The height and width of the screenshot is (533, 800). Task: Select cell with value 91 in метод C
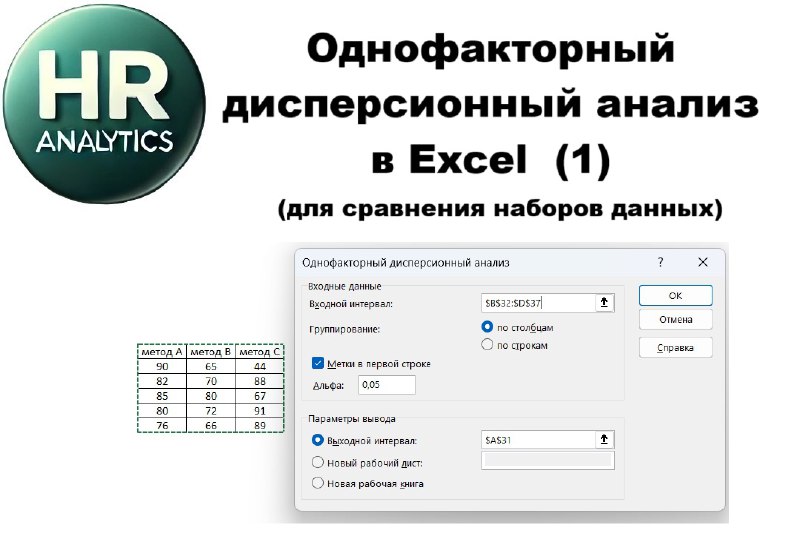[x=260, y=411]
